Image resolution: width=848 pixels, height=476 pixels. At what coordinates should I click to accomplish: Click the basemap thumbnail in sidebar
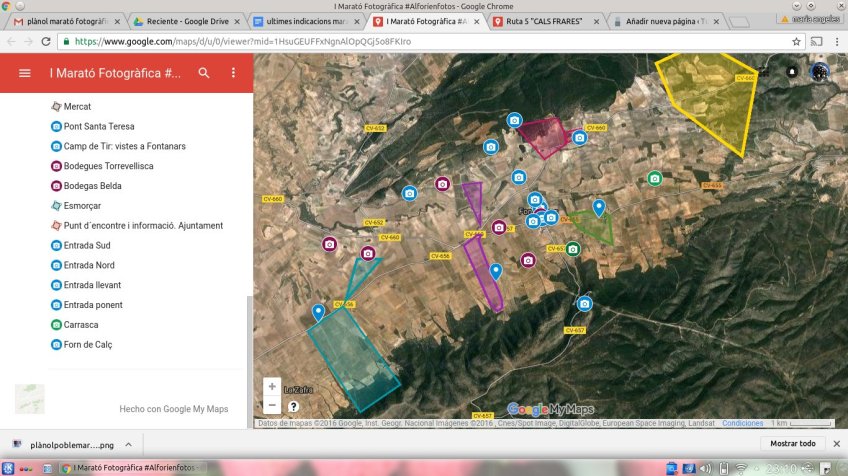(30, 398)
